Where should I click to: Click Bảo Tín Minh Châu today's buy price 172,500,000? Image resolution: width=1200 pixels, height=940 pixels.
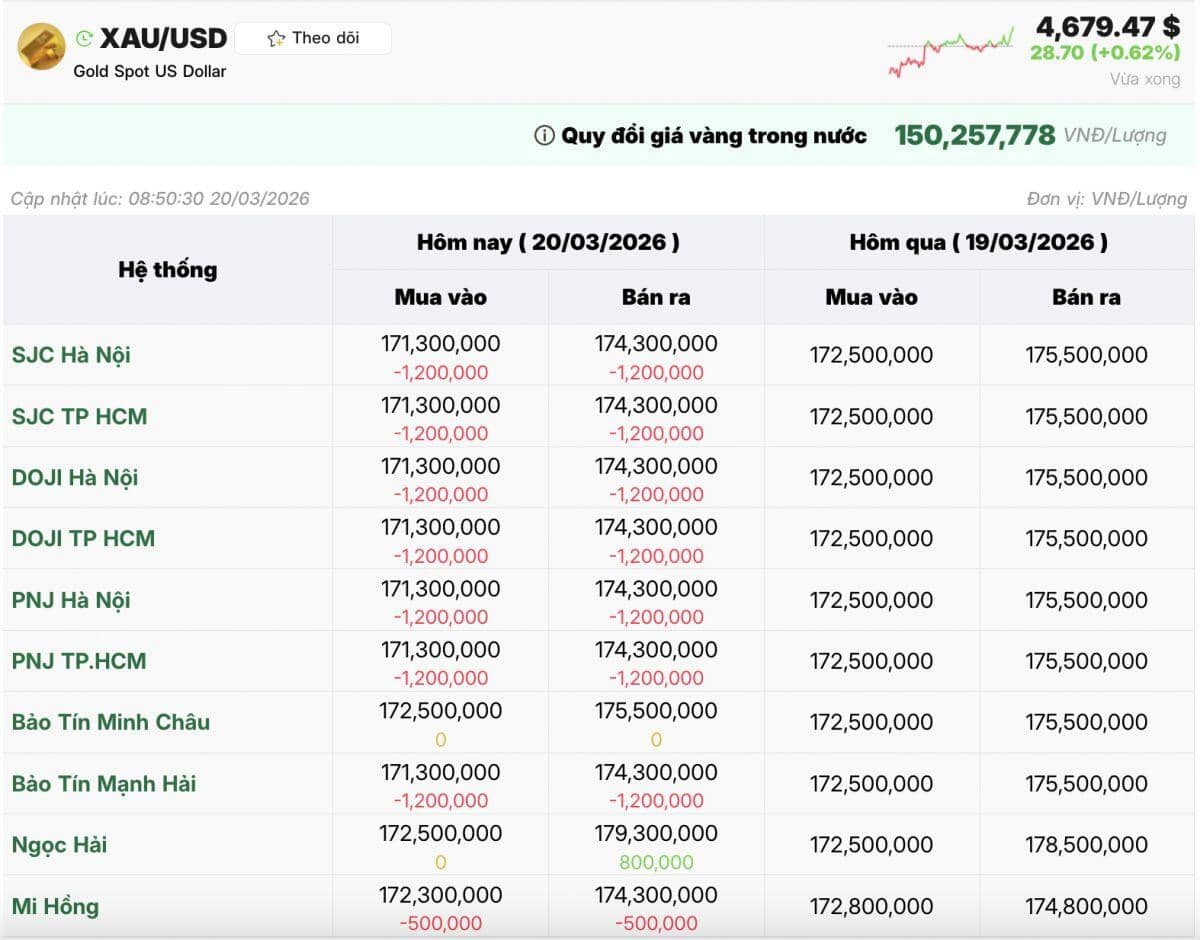point(441,711)
